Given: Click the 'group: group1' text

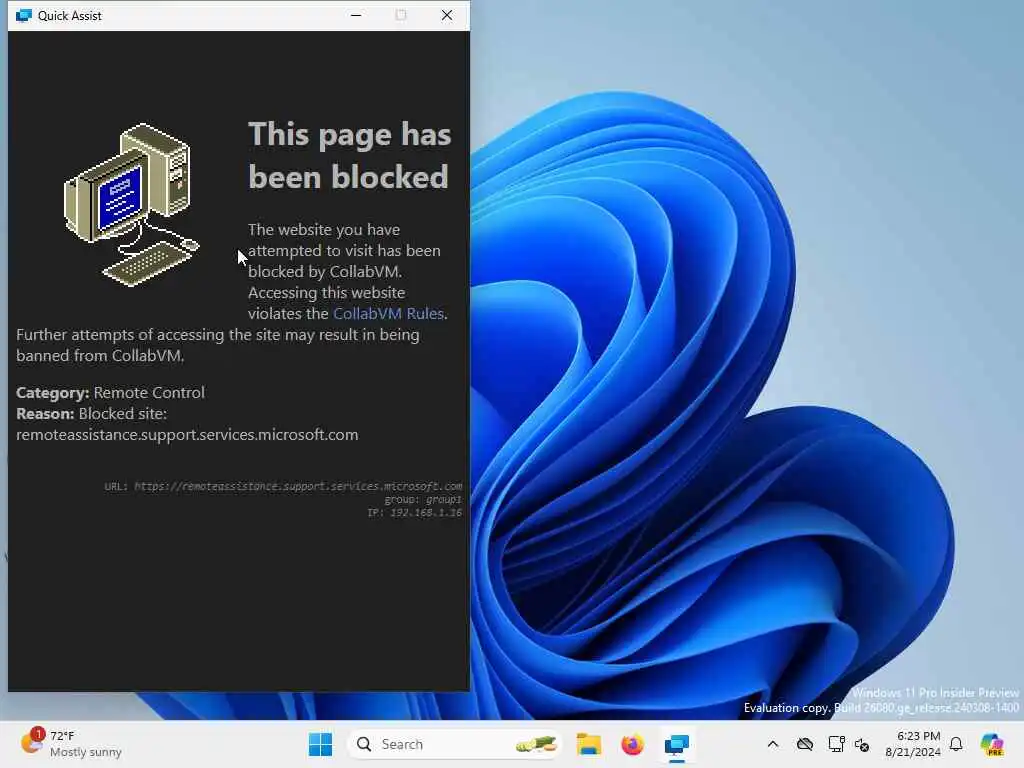Looking at the screenshot, I should [423, 500].
